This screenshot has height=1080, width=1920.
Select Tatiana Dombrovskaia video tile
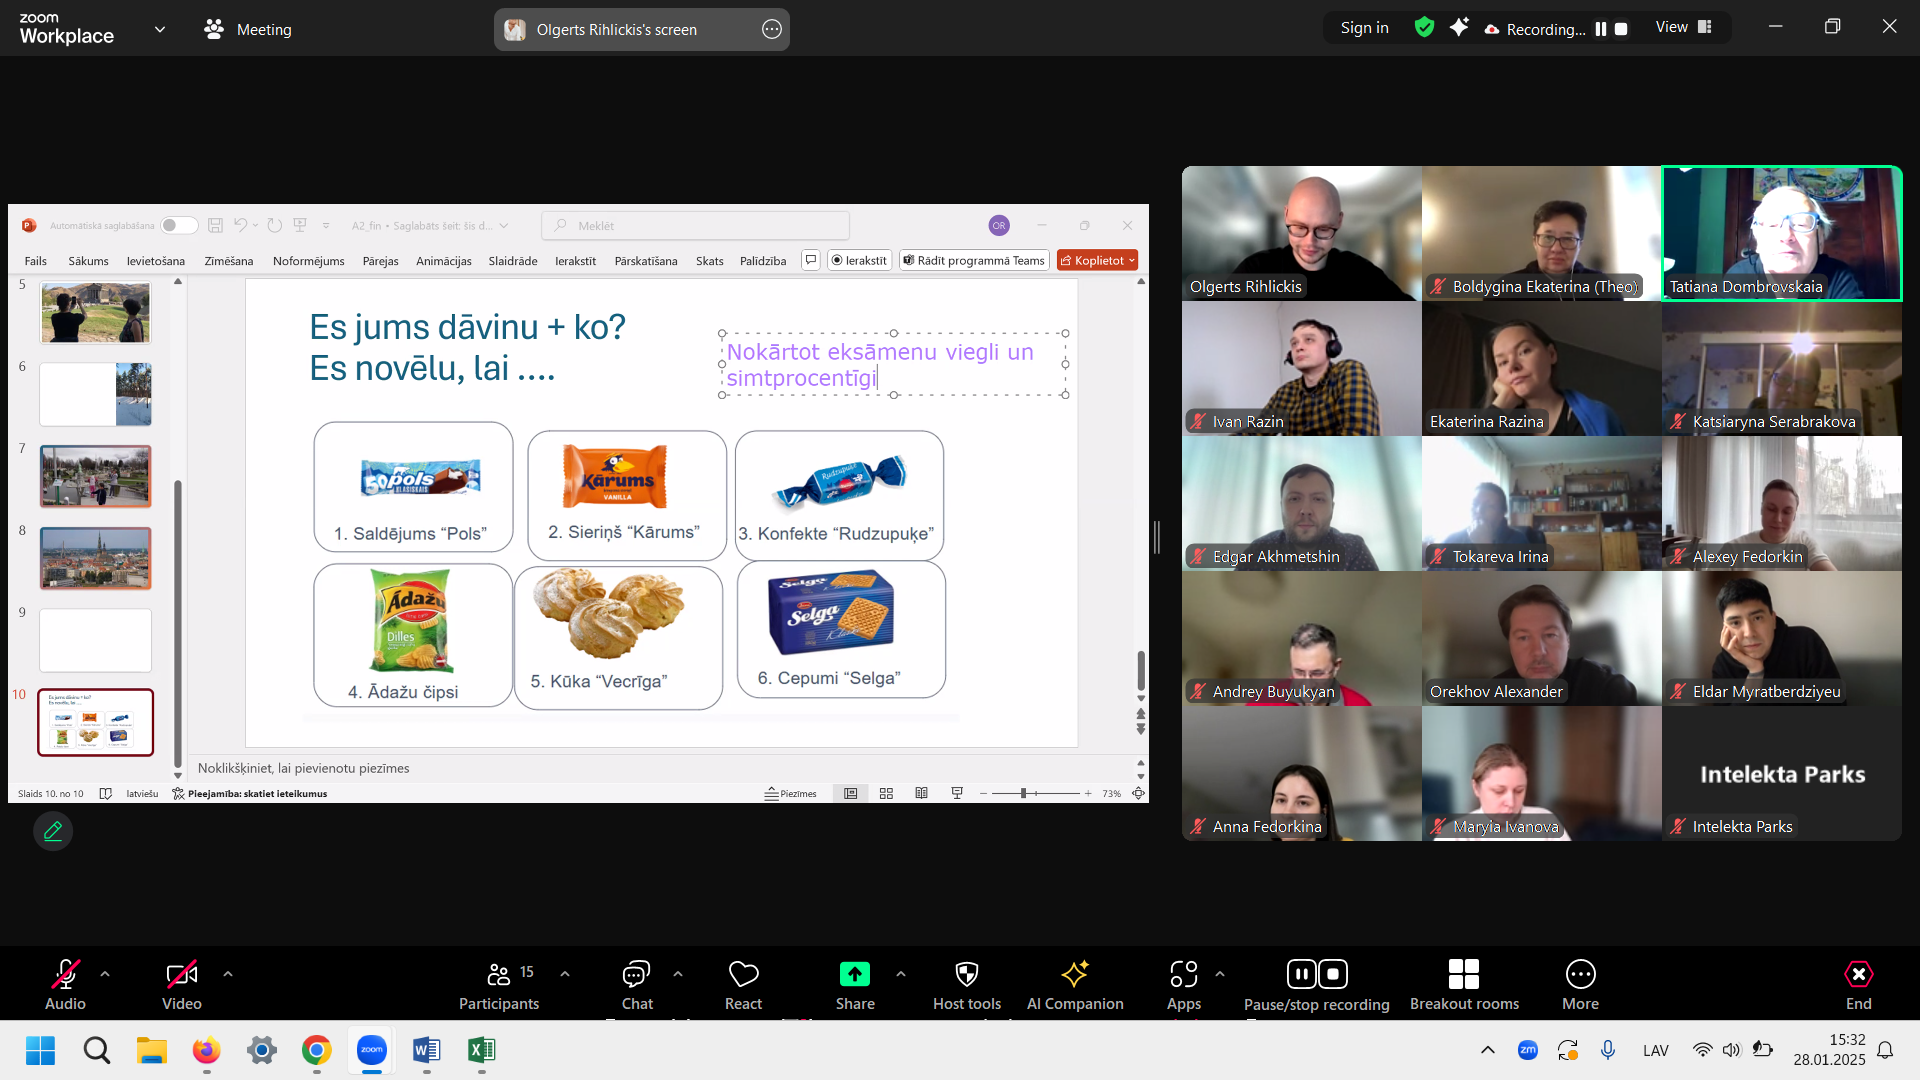coord(1782,233)
